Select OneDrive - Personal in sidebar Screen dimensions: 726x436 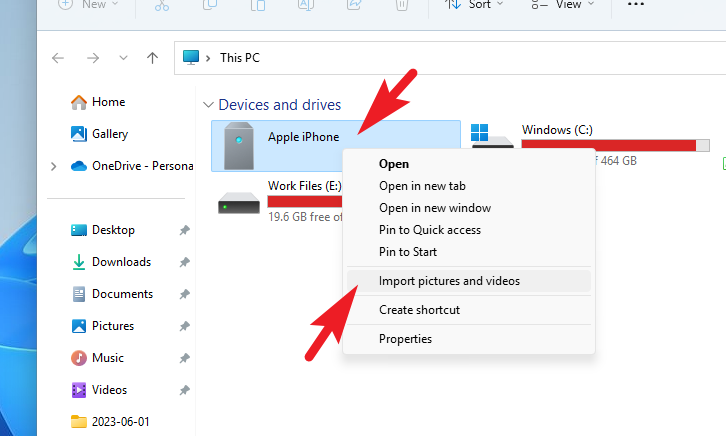(132, 166)
